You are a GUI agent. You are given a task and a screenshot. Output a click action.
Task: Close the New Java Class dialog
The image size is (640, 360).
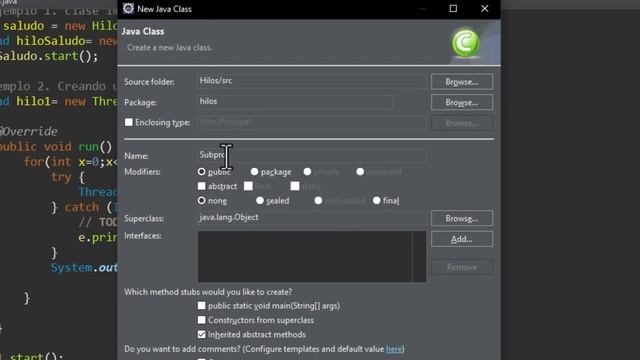coord(484,9)
